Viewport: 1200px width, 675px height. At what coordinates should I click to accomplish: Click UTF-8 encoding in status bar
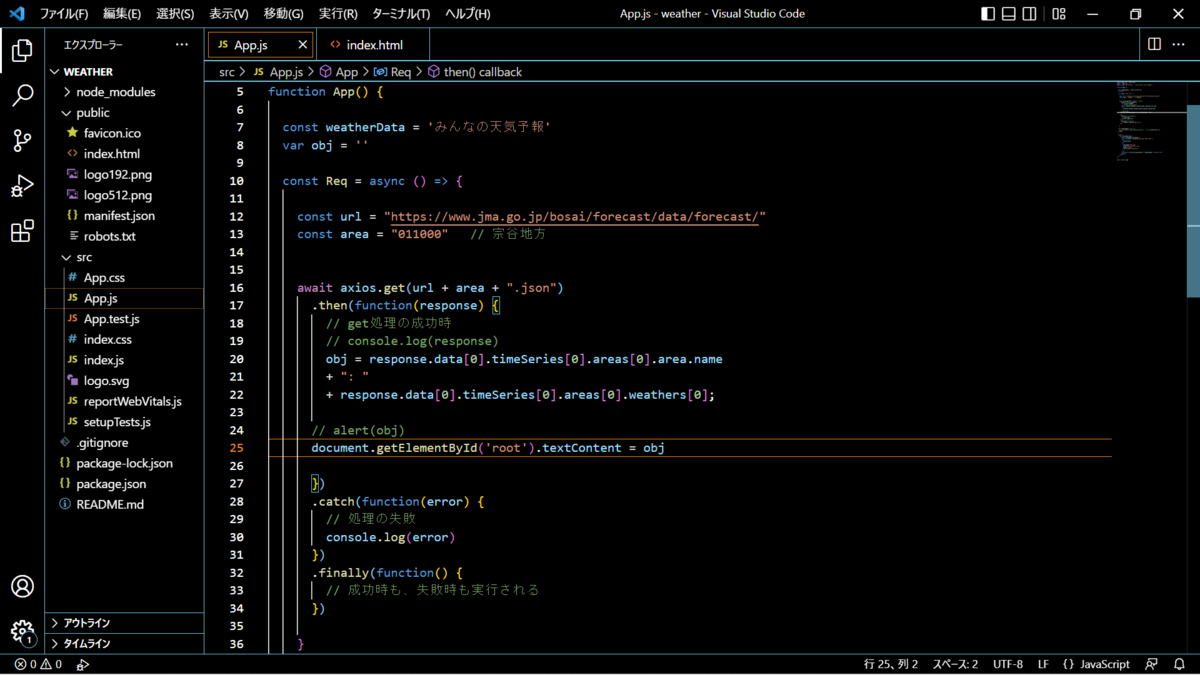pyautogui.click(x=1008, y=664)
